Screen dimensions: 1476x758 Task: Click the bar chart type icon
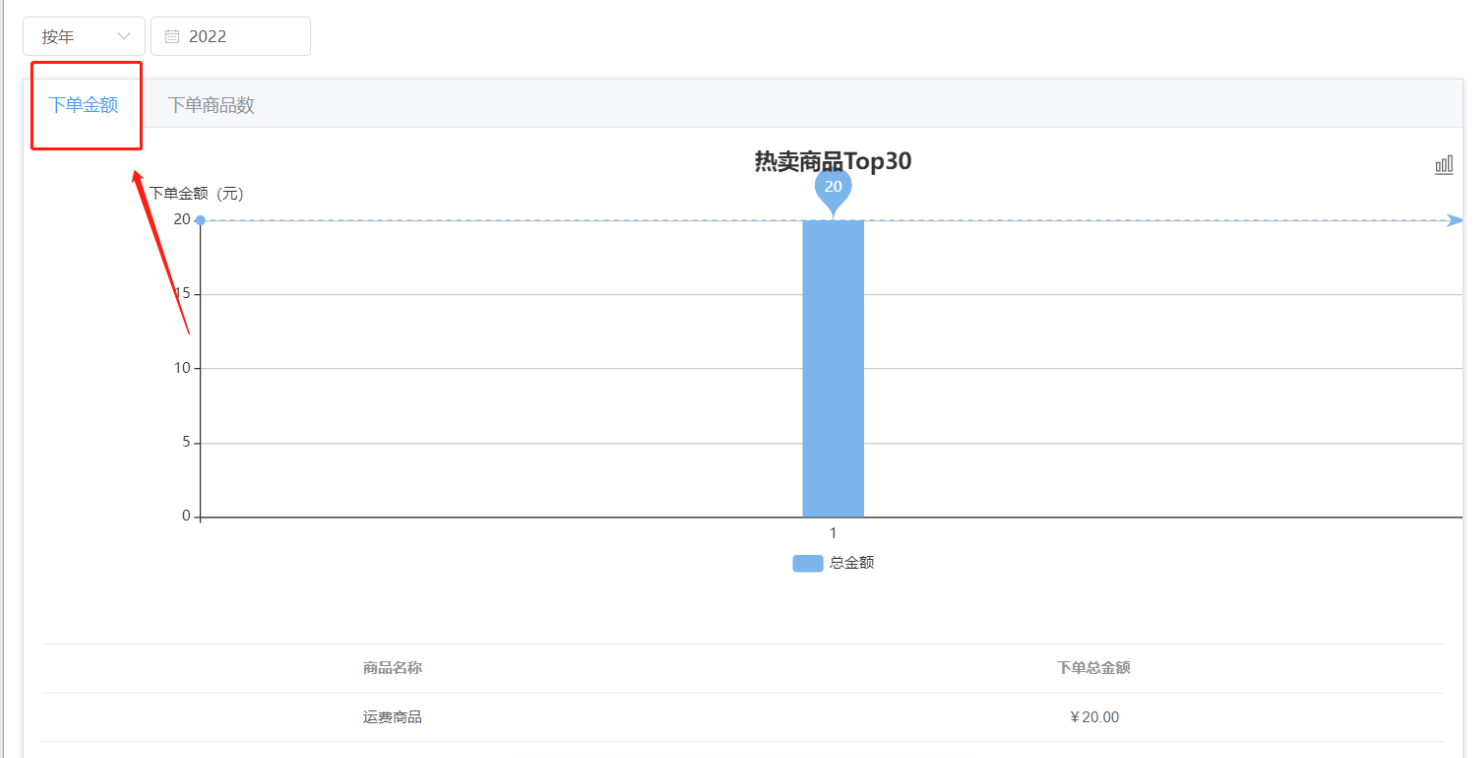[1443, 165]
